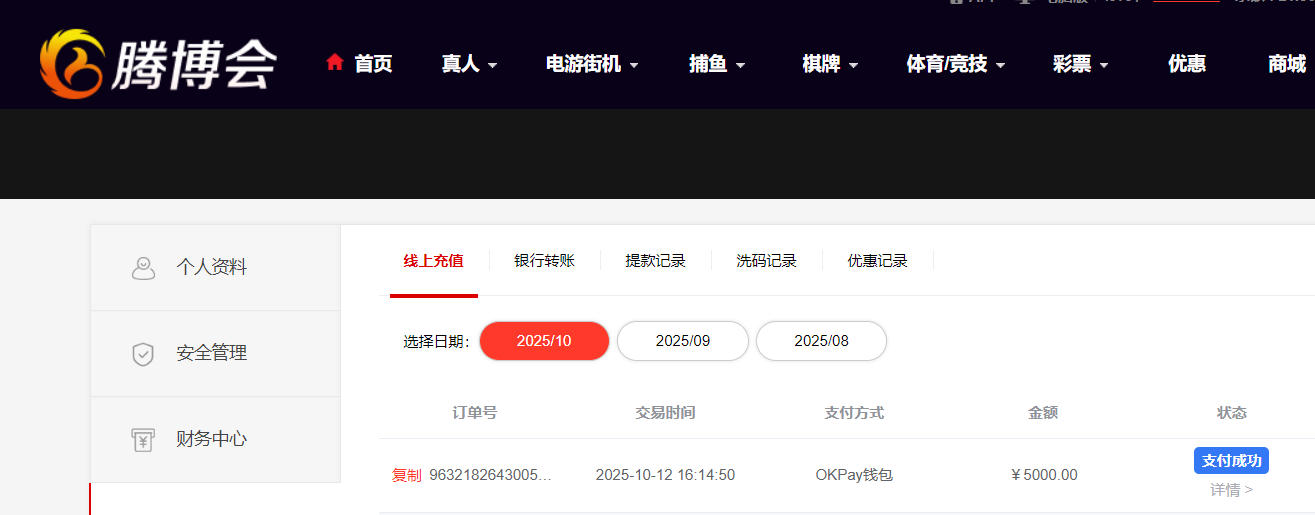The height and width of the screenshot is (515, 1315).
Task: Copy order number with 复制 link
Action: (x=406, y=475)
